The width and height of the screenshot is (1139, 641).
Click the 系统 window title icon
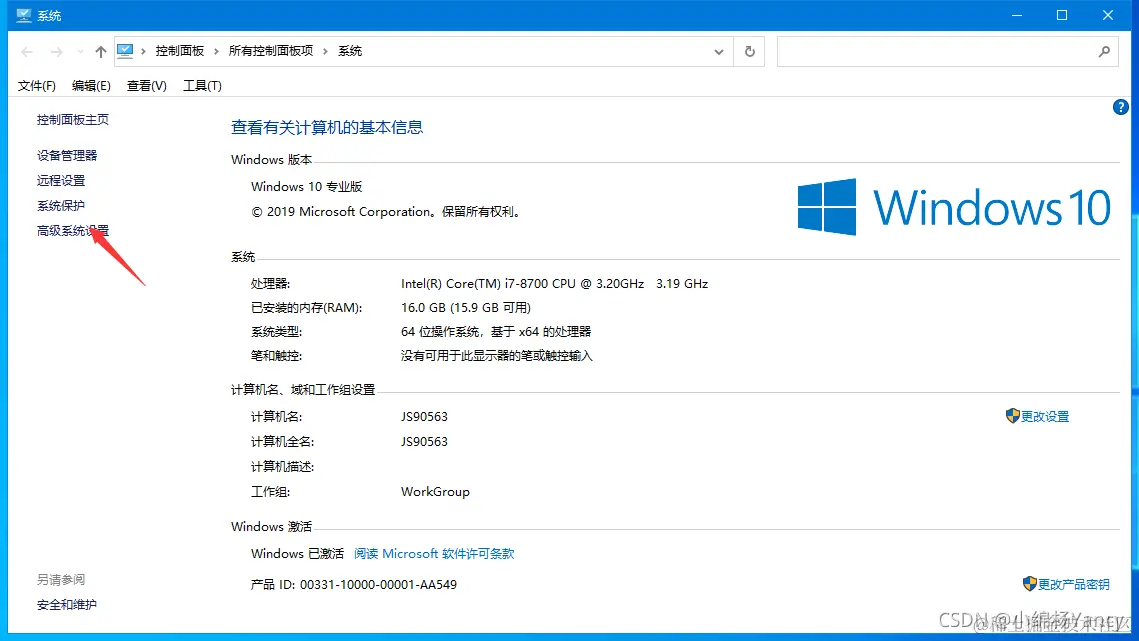24,15
